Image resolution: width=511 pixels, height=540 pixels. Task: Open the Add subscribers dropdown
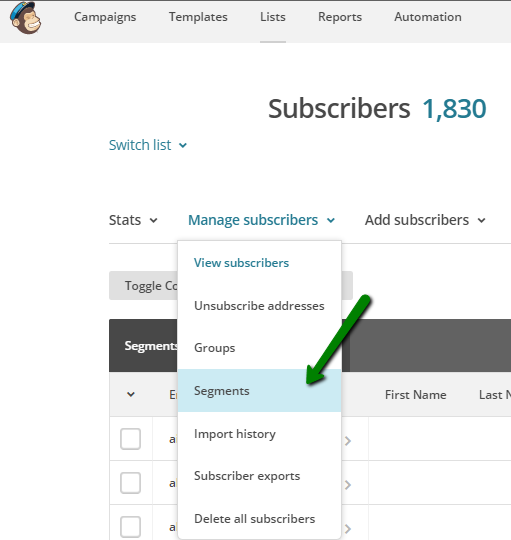(x=425, y=220)
